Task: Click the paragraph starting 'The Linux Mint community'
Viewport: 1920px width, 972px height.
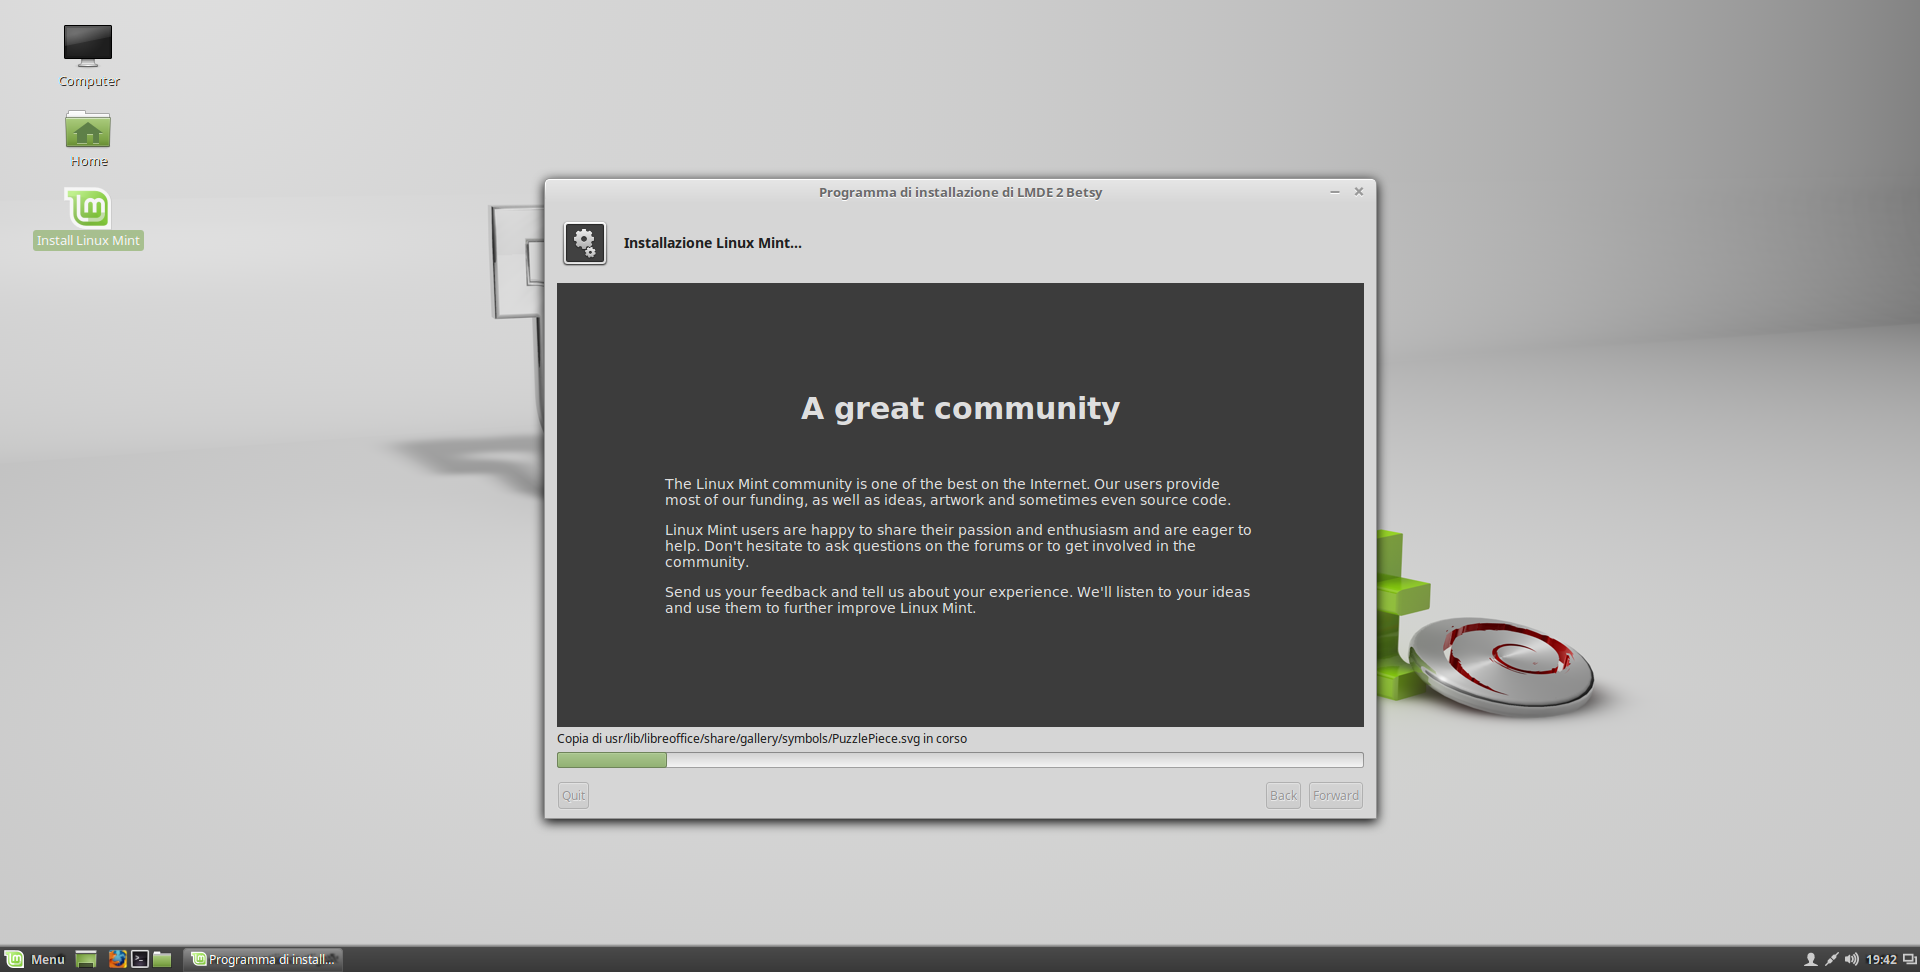Action: pyautogui.click(x=948, y=492)
